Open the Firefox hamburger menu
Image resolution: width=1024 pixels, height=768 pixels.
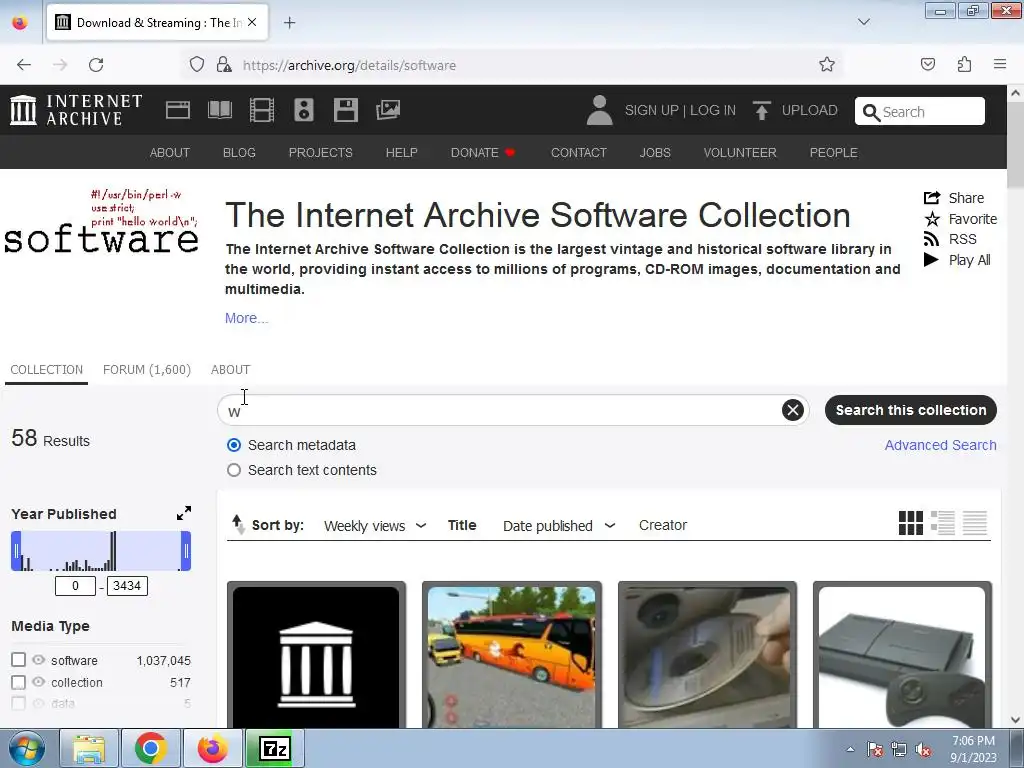pos(1000,64)
